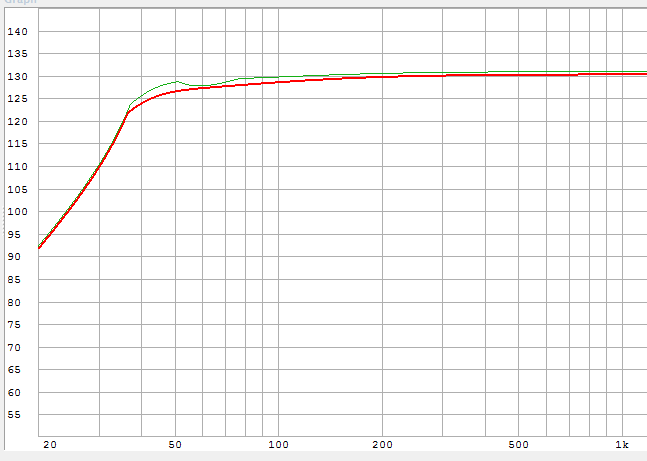The height and width of the screenshot is (461, 647).
Task: Click the 100 y-axis label
Action: 17,212
